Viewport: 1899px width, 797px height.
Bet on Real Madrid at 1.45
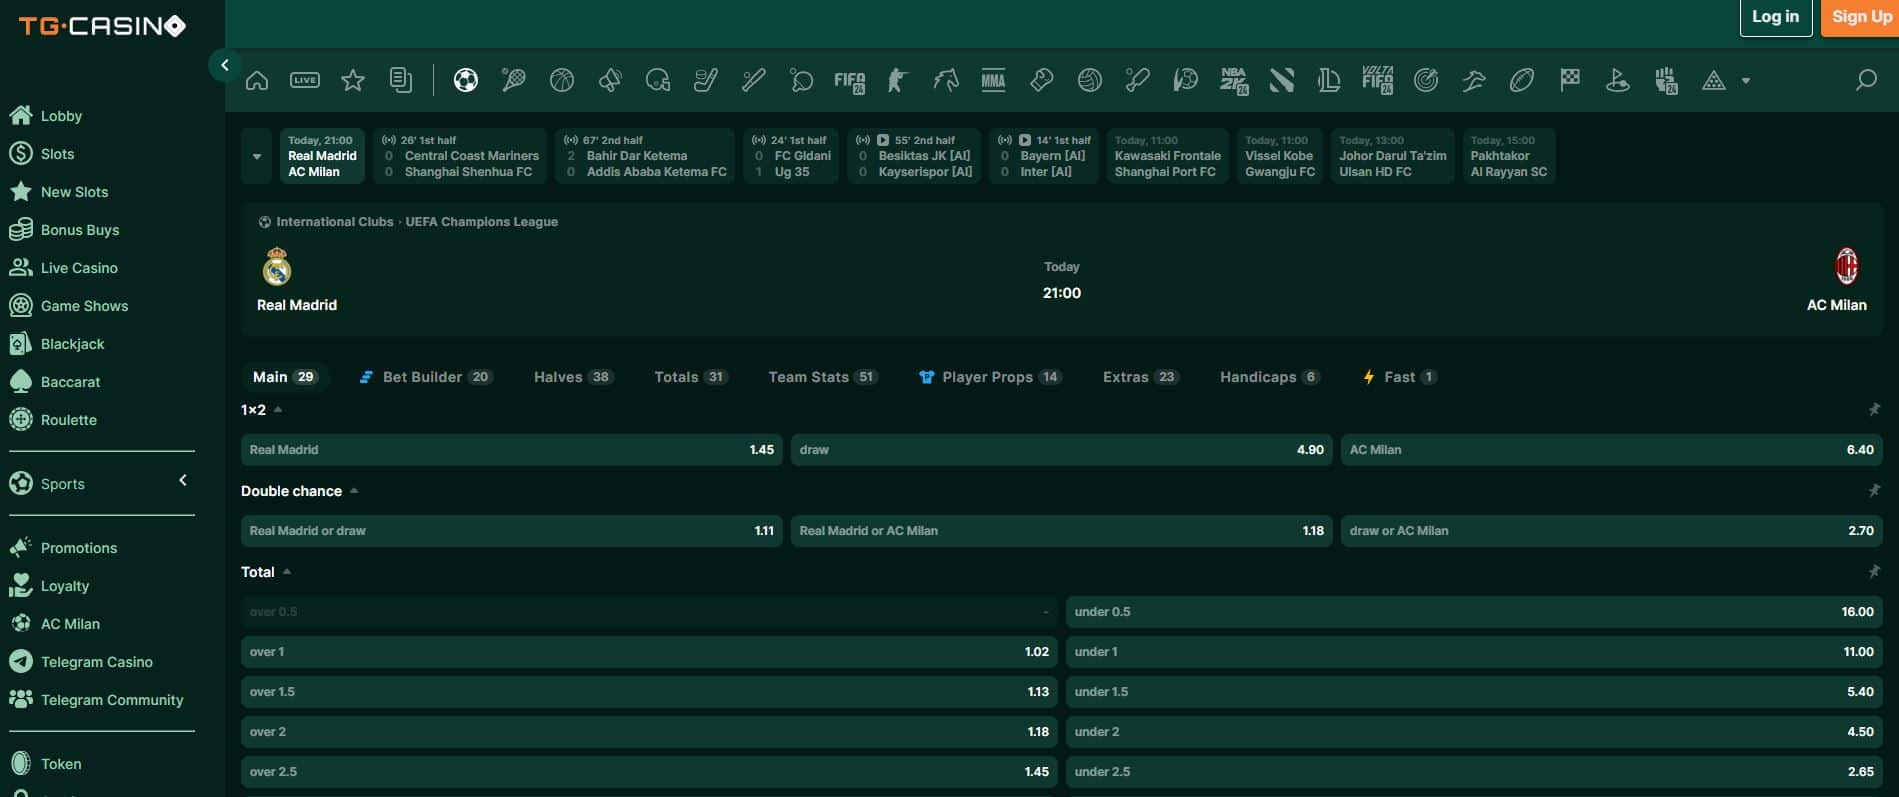click(x=512, y=450)
